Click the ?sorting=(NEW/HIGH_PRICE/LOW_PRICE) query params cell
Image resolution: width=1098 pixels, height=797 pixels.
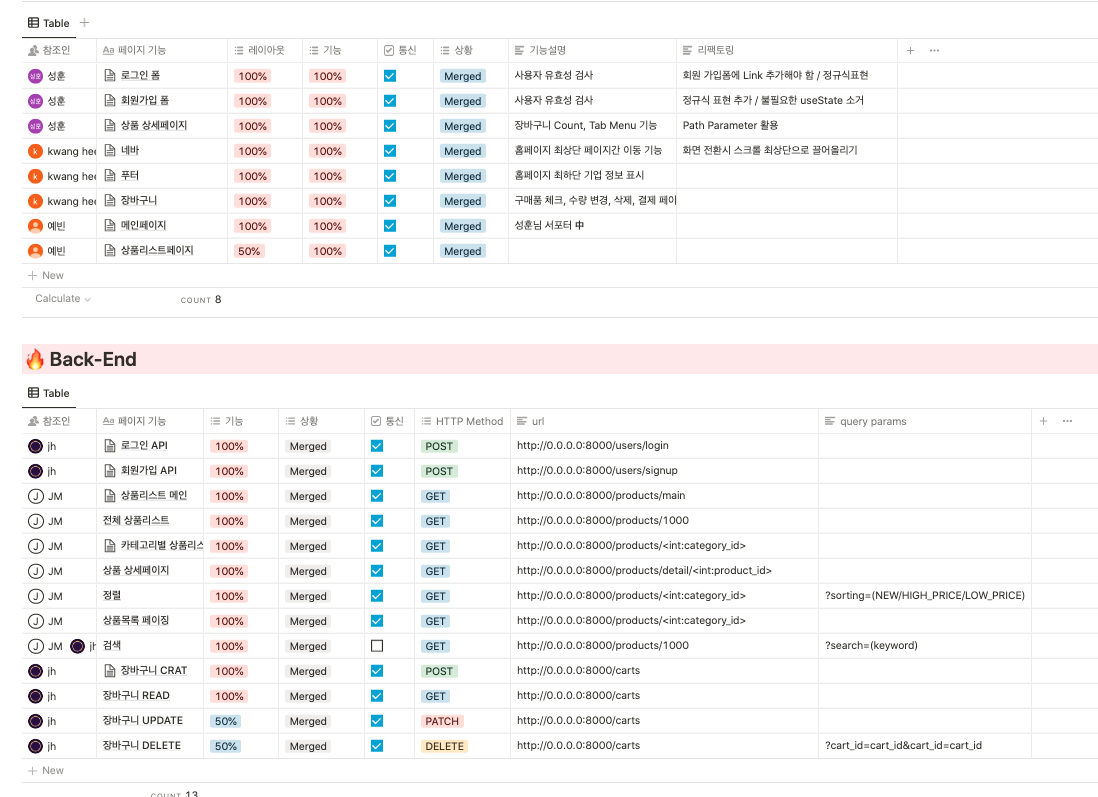click(924, 595)
